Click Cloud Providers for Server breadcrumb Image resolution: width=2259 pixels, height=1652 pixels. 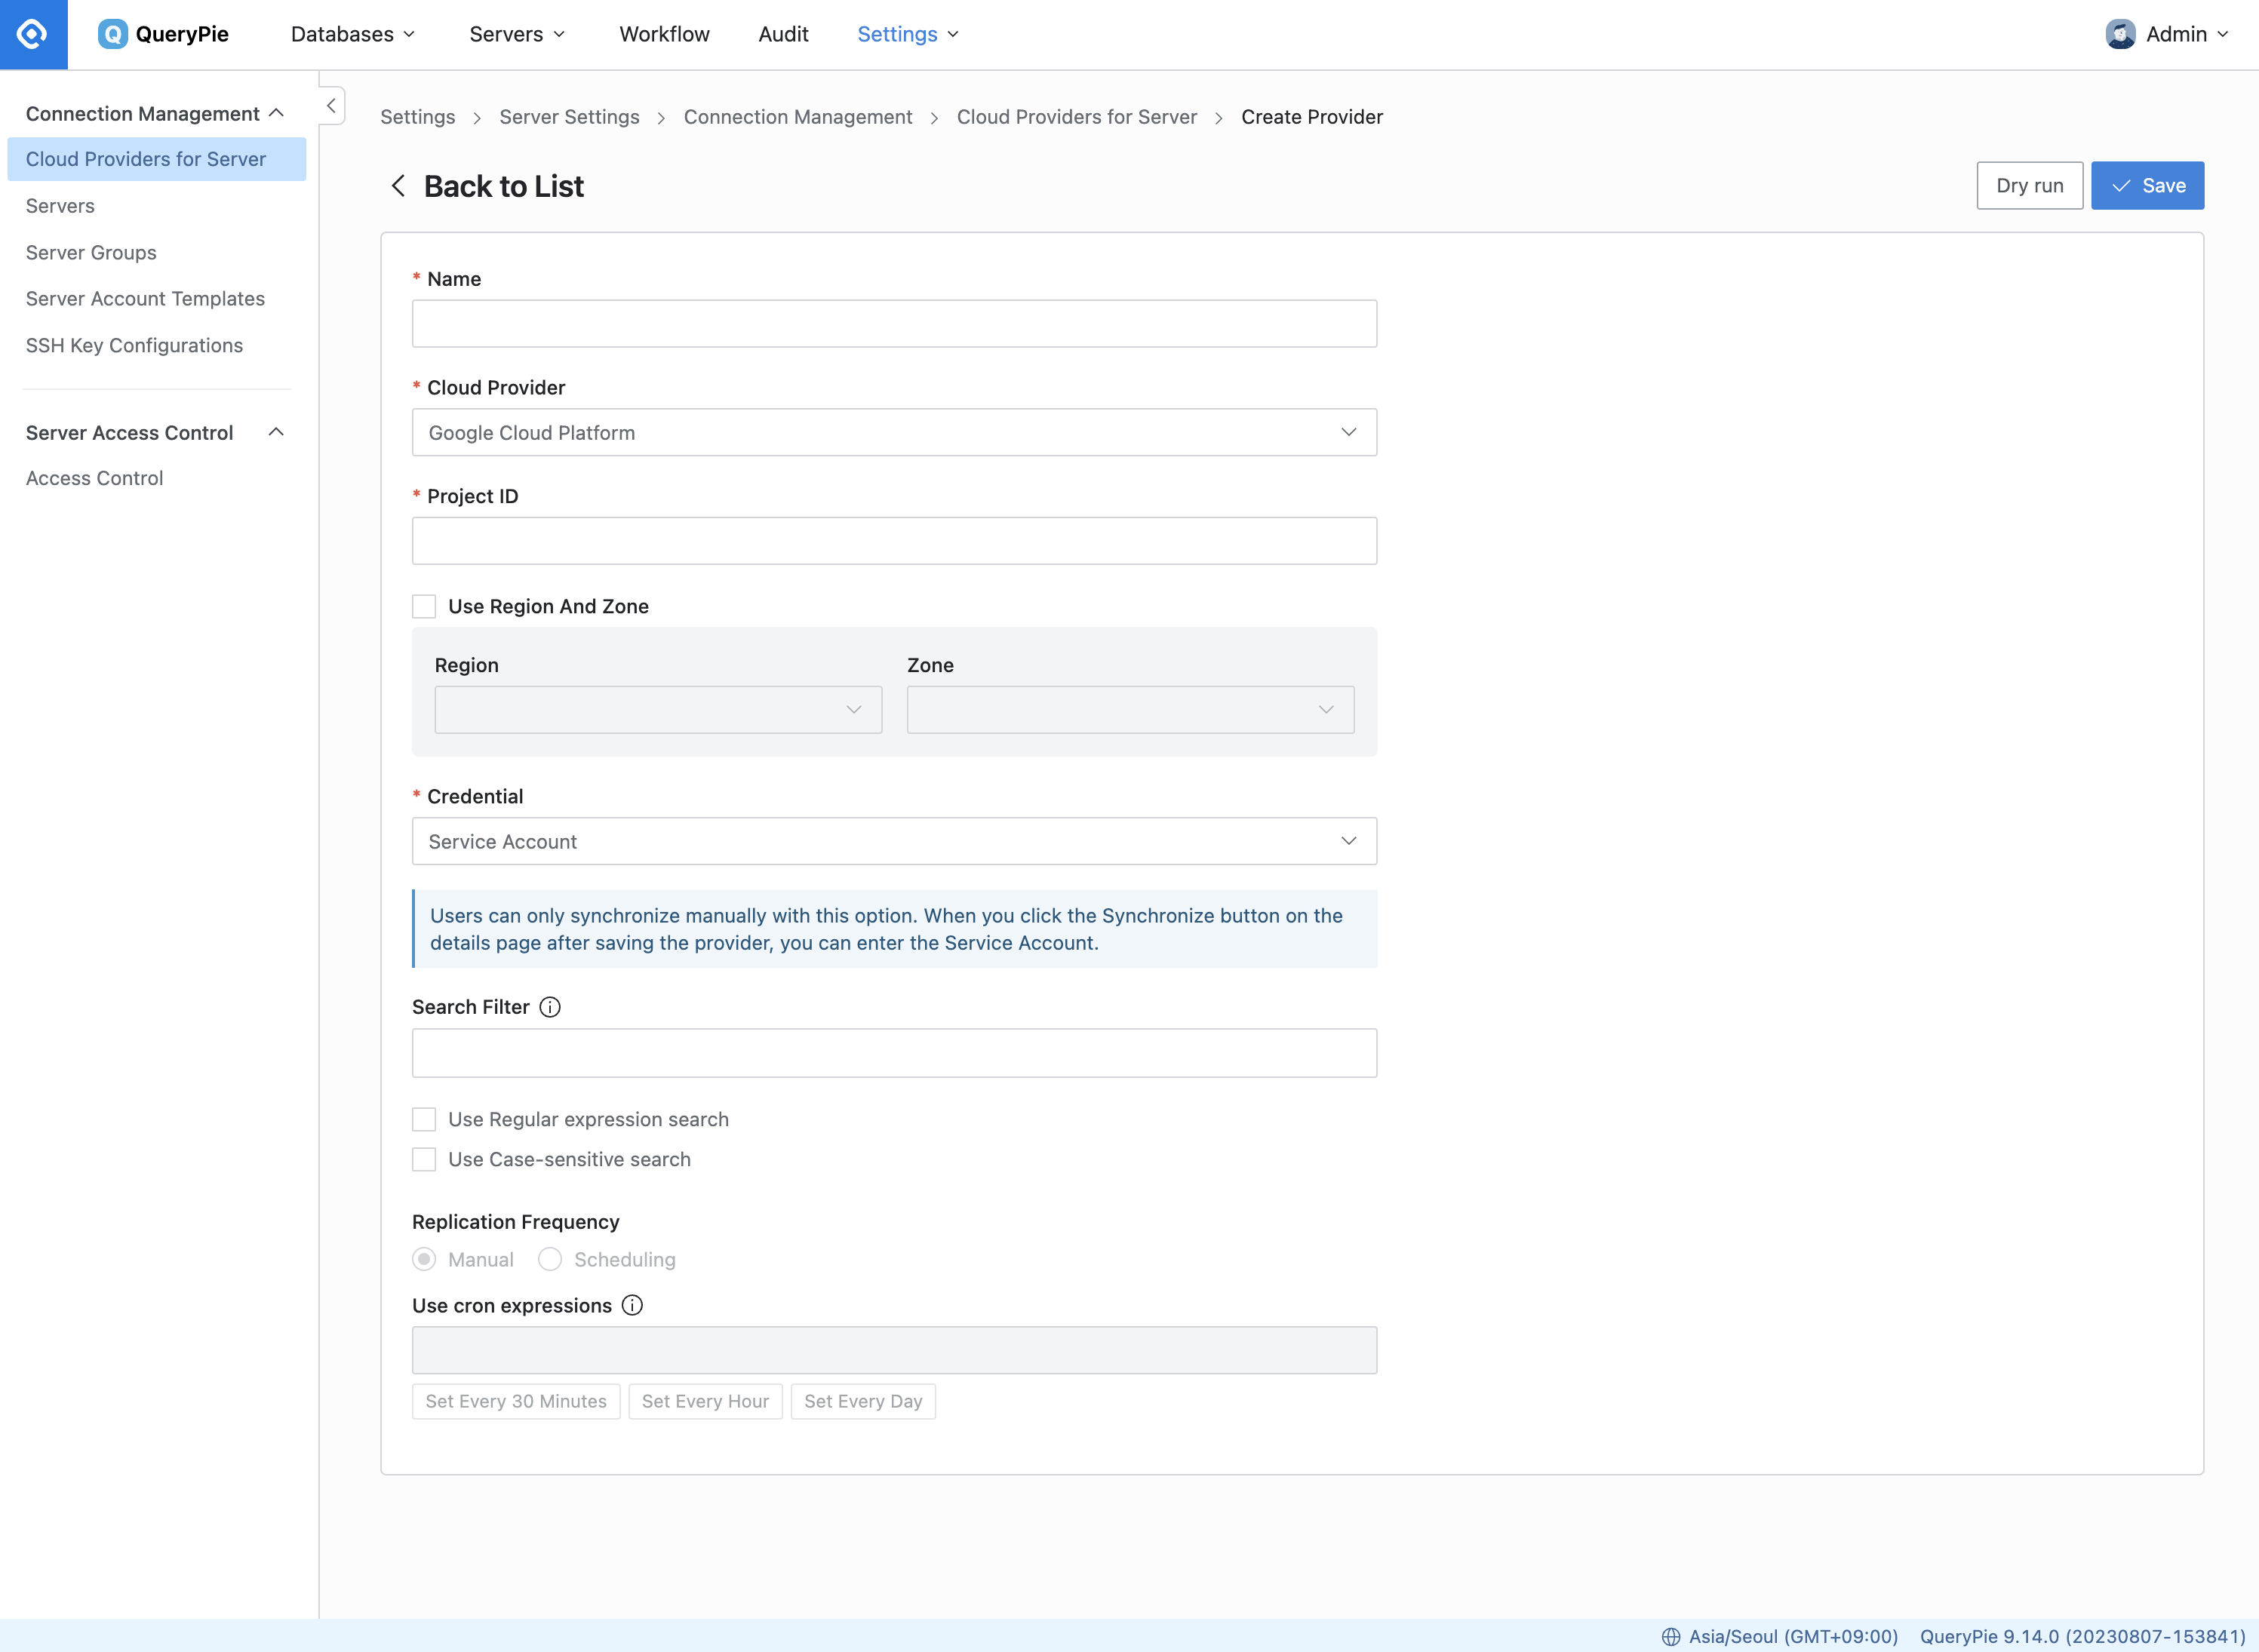tap(1076, 117)
